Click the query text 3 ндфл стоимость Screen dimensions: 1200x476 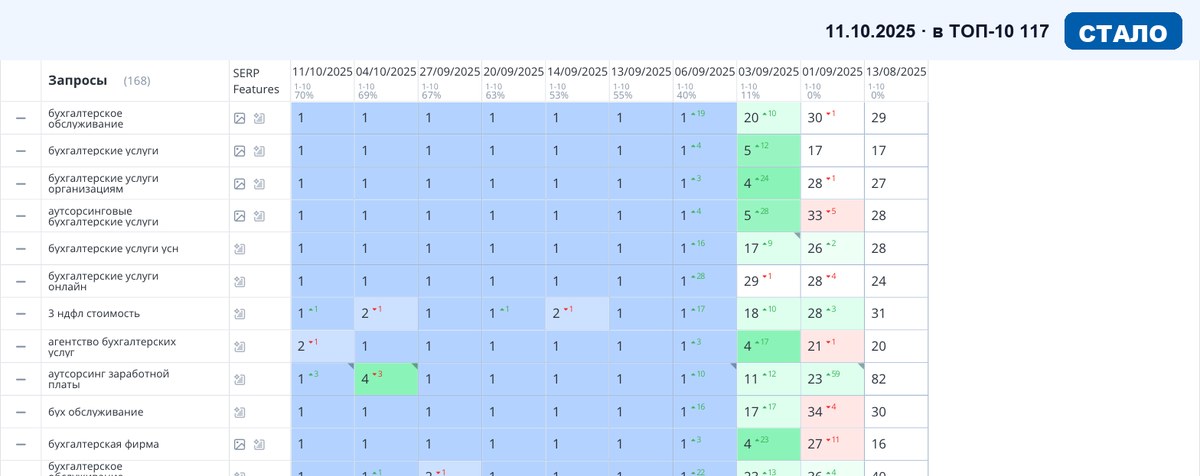(x=94, y=314)
